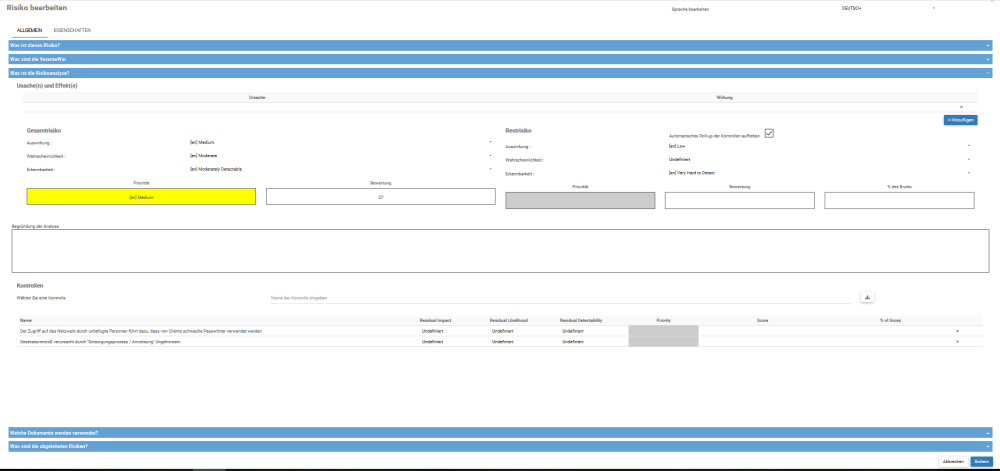1000x471 pixels.
Task: Click Abbrechen to cancel
Action: [953, 461]
